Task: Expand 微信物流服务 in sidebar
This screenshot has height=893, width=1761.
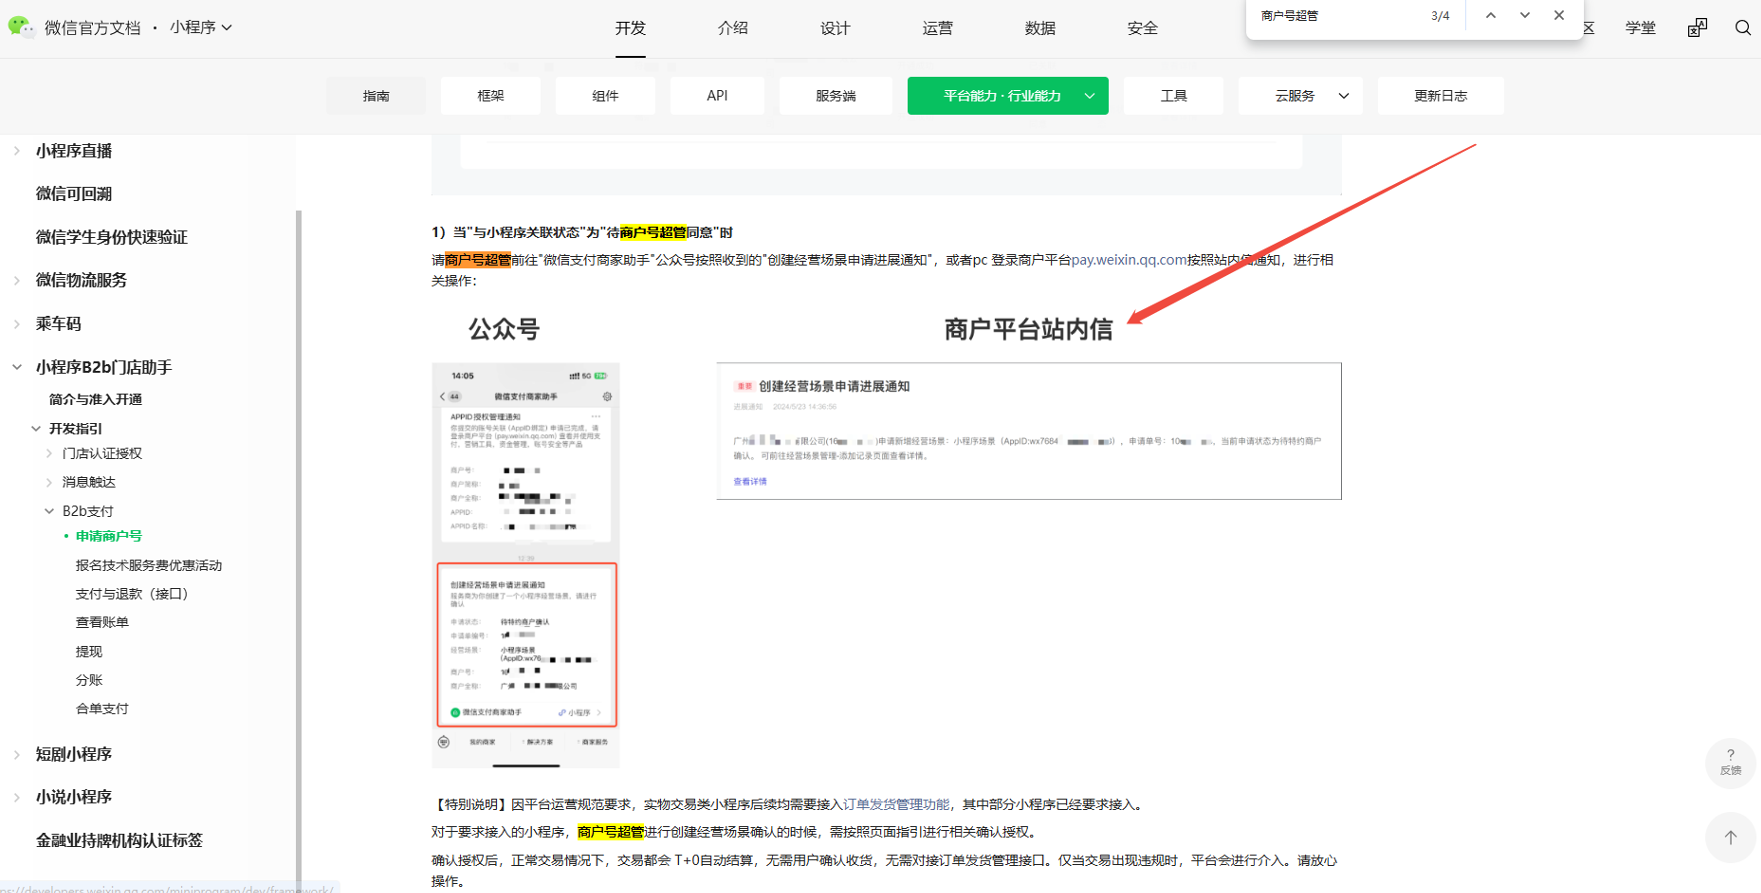Action: coord(17,280)
